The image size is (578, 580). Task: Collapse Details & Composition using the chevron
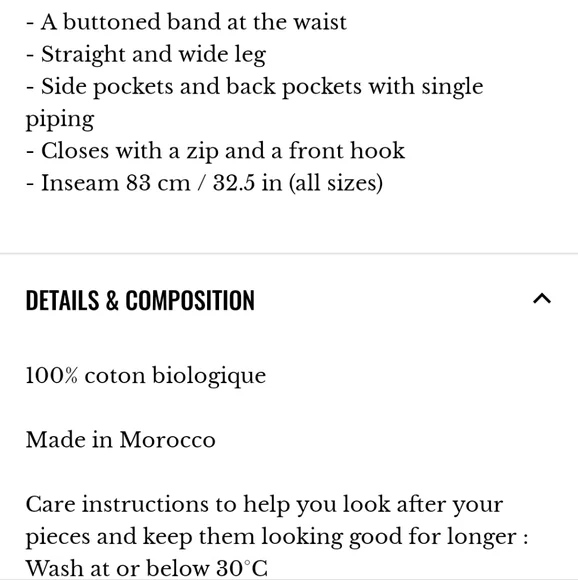[542, 299]
